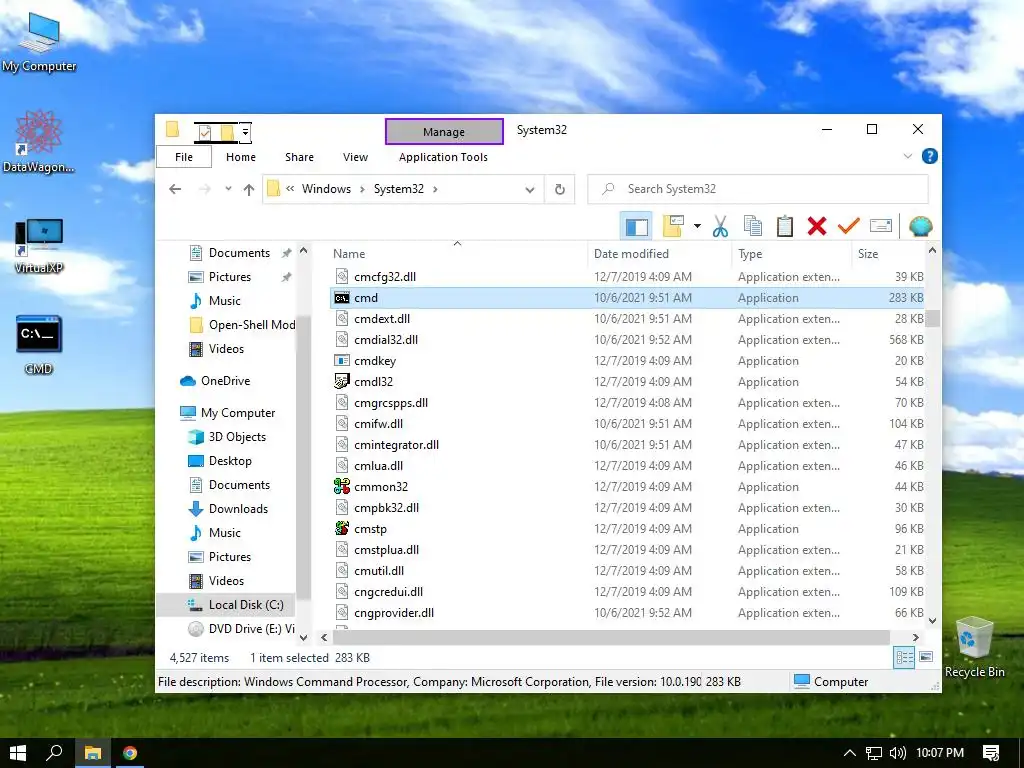Screen dimensions: 1024x768
Task: Expand the ribbon with the chevron
Action: click(x=908, y=156)
